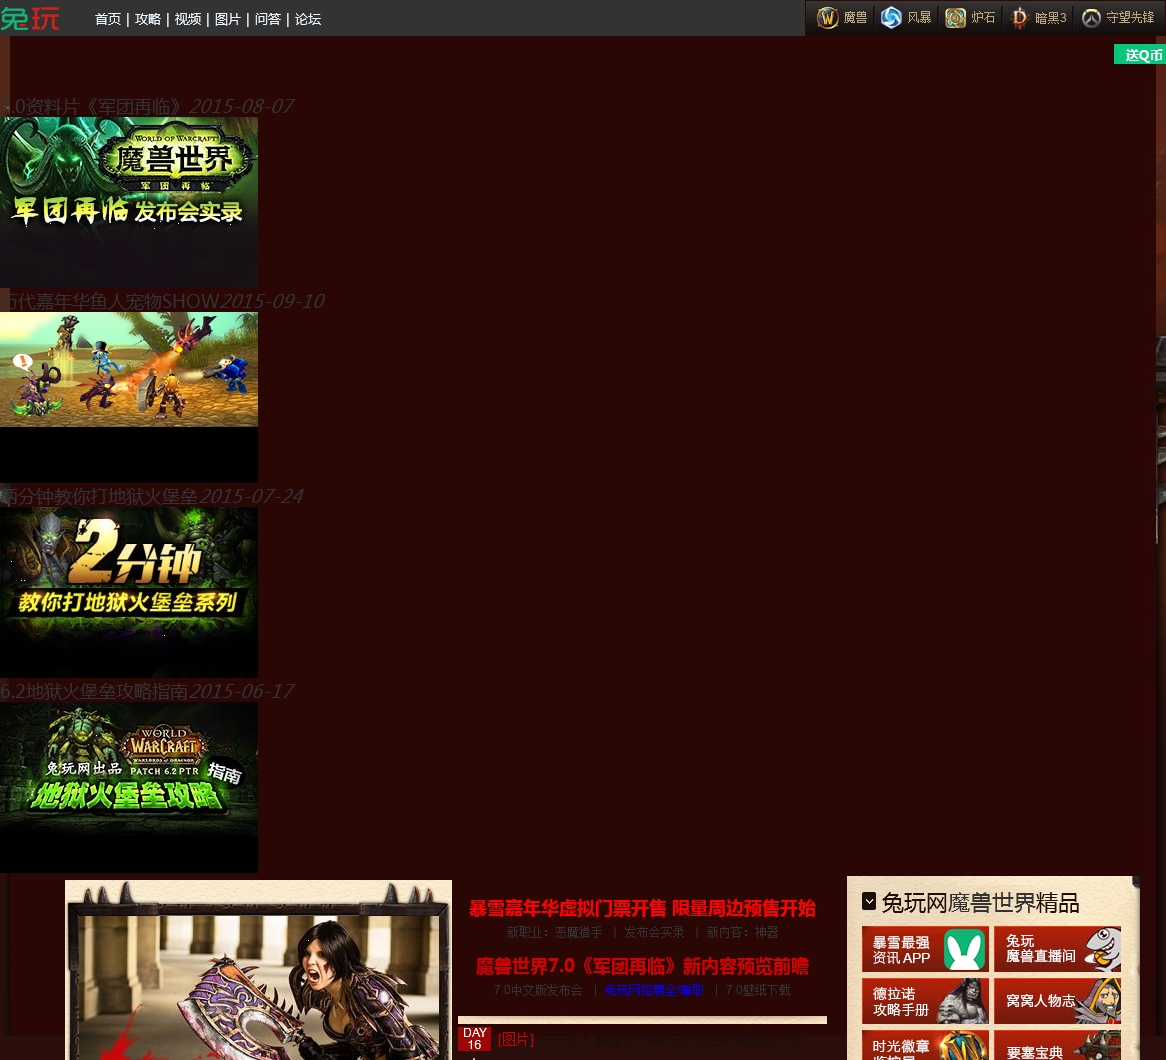Open the 2分钟 教你打地狱火堡垒 banner

coord(129,592)
